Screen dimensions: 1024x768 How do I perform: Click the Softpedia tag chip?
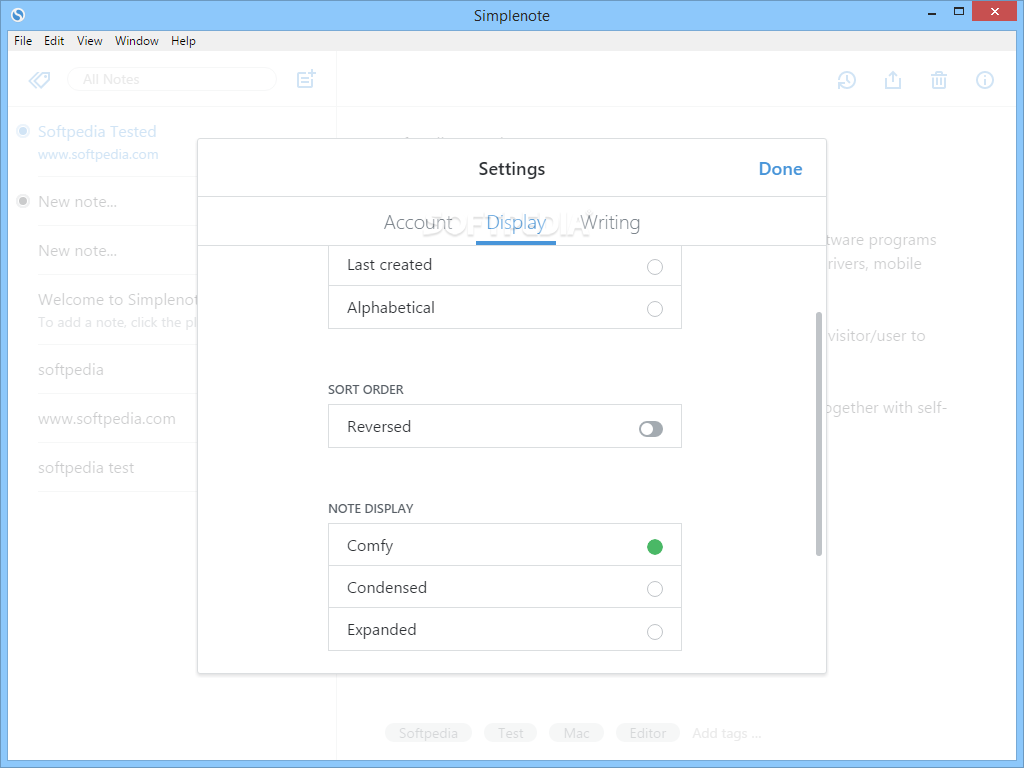click(x=428, y=733)
